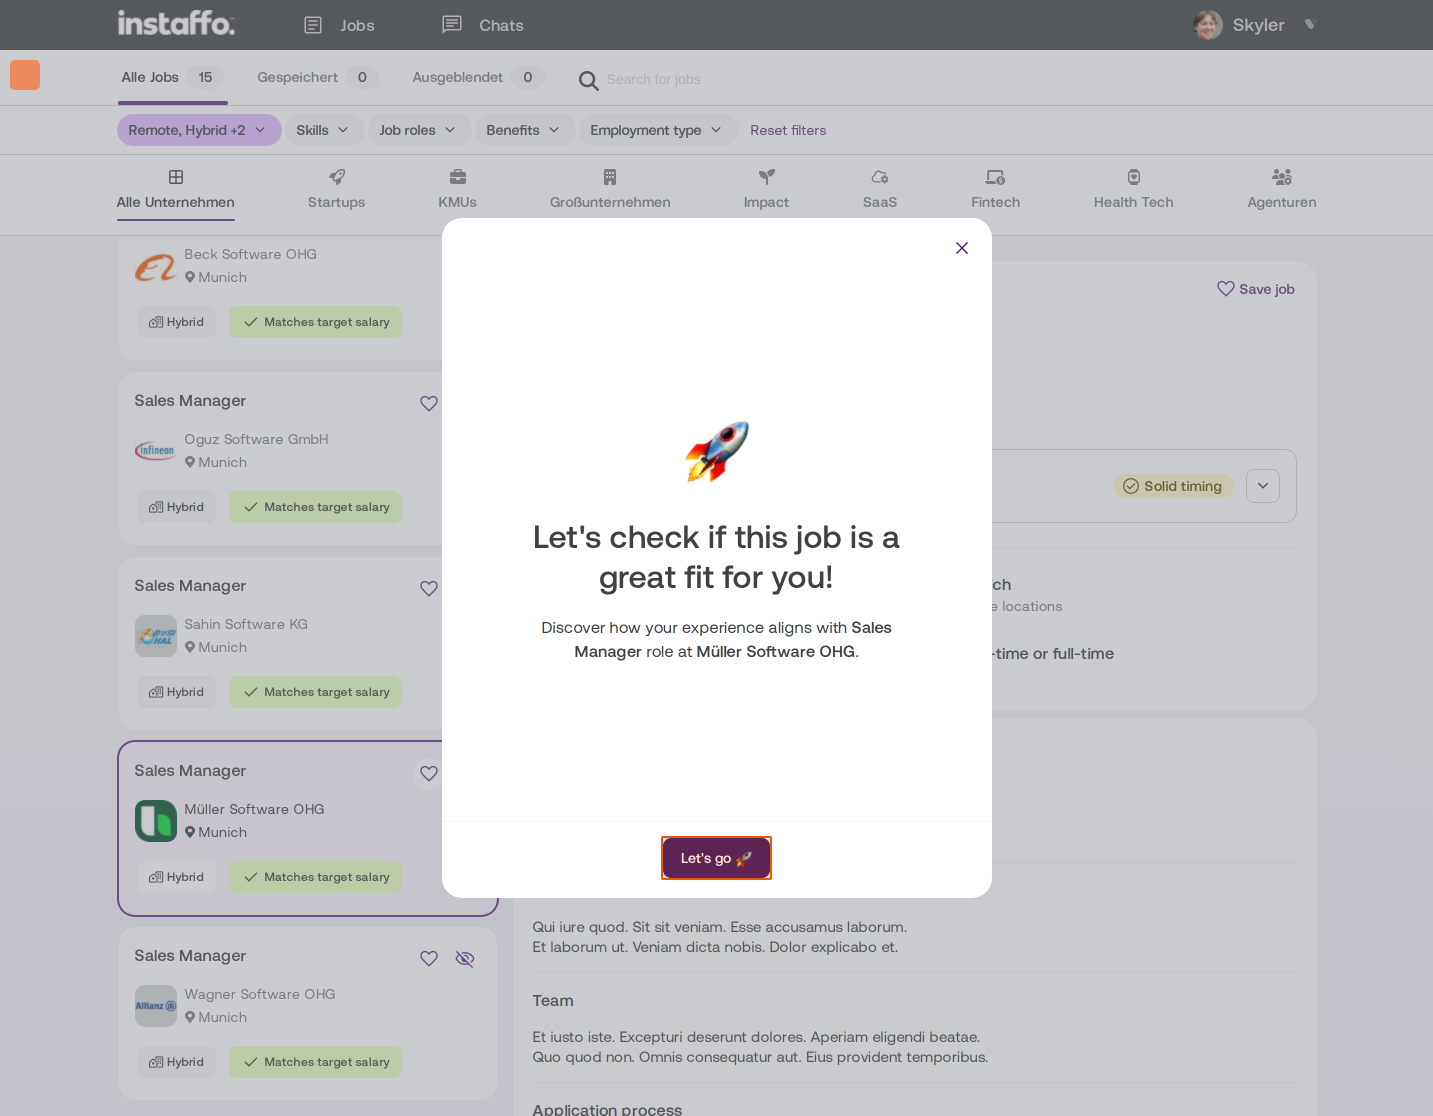
Task: Filter by Agenturen category
Action: point(1282,190)
